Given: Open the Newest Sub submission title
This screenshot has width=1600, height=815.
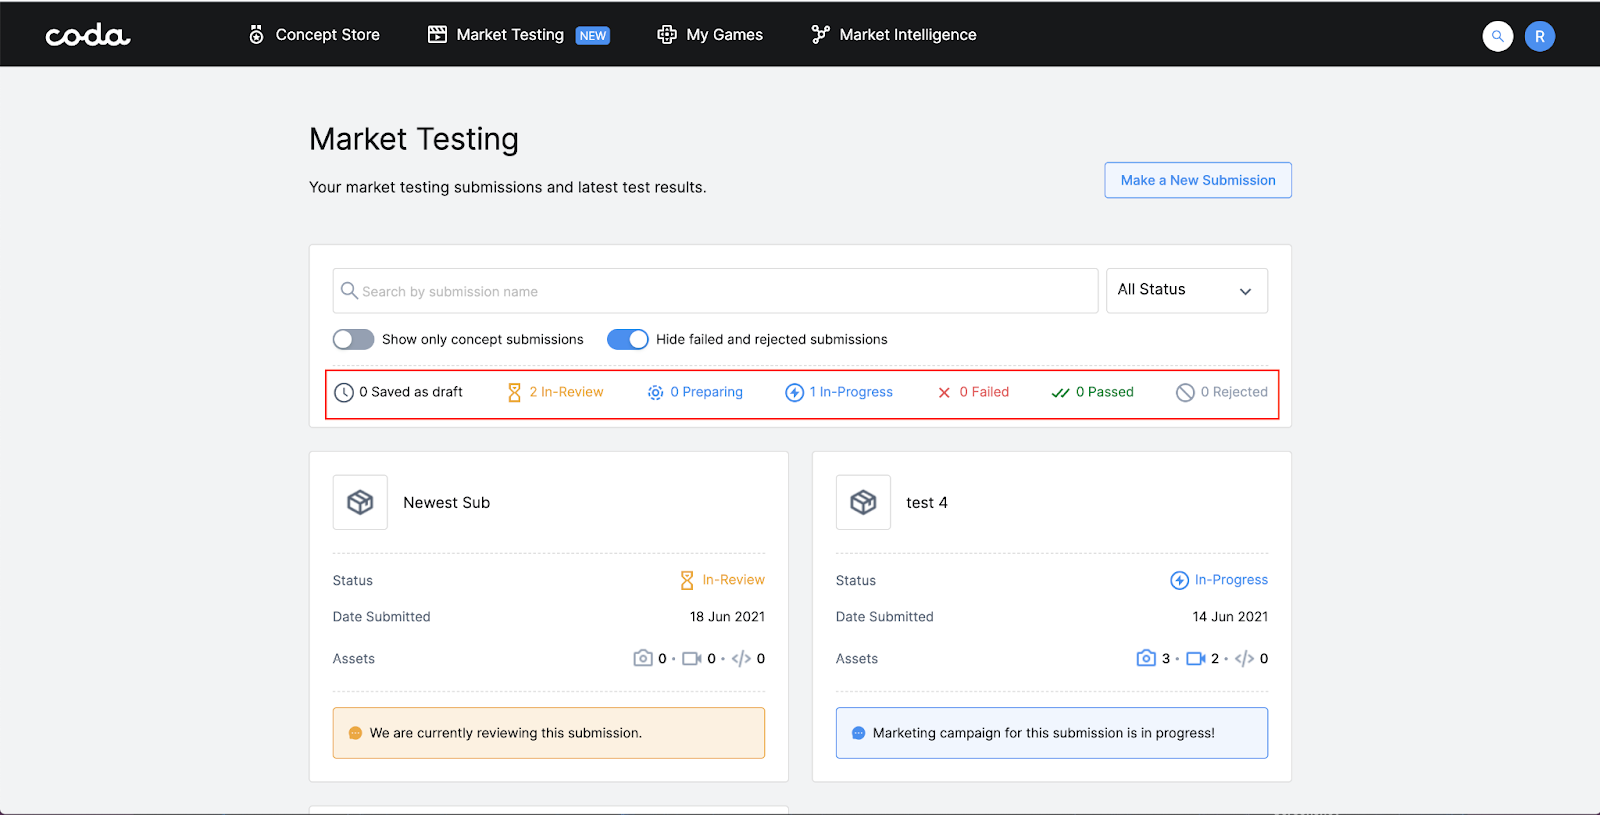Looking at the screenshot, I should coord(446,503).
